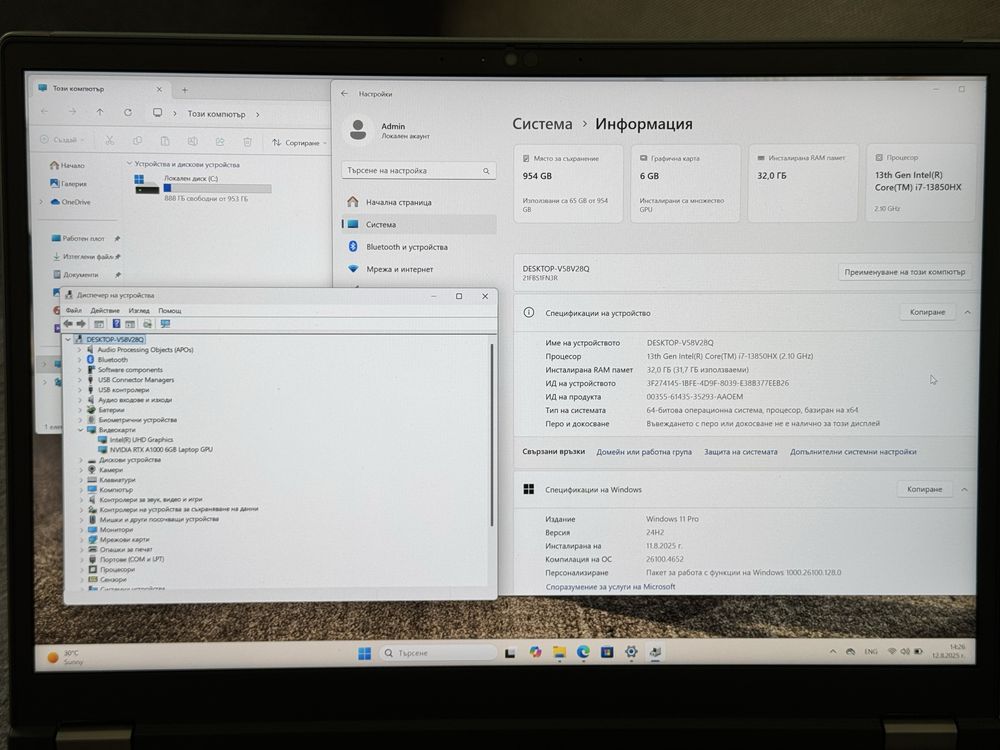Click Back arrow in Device Manager toolbar
1000x750 pixels.
pyautogui.click(x=68, y=324)
